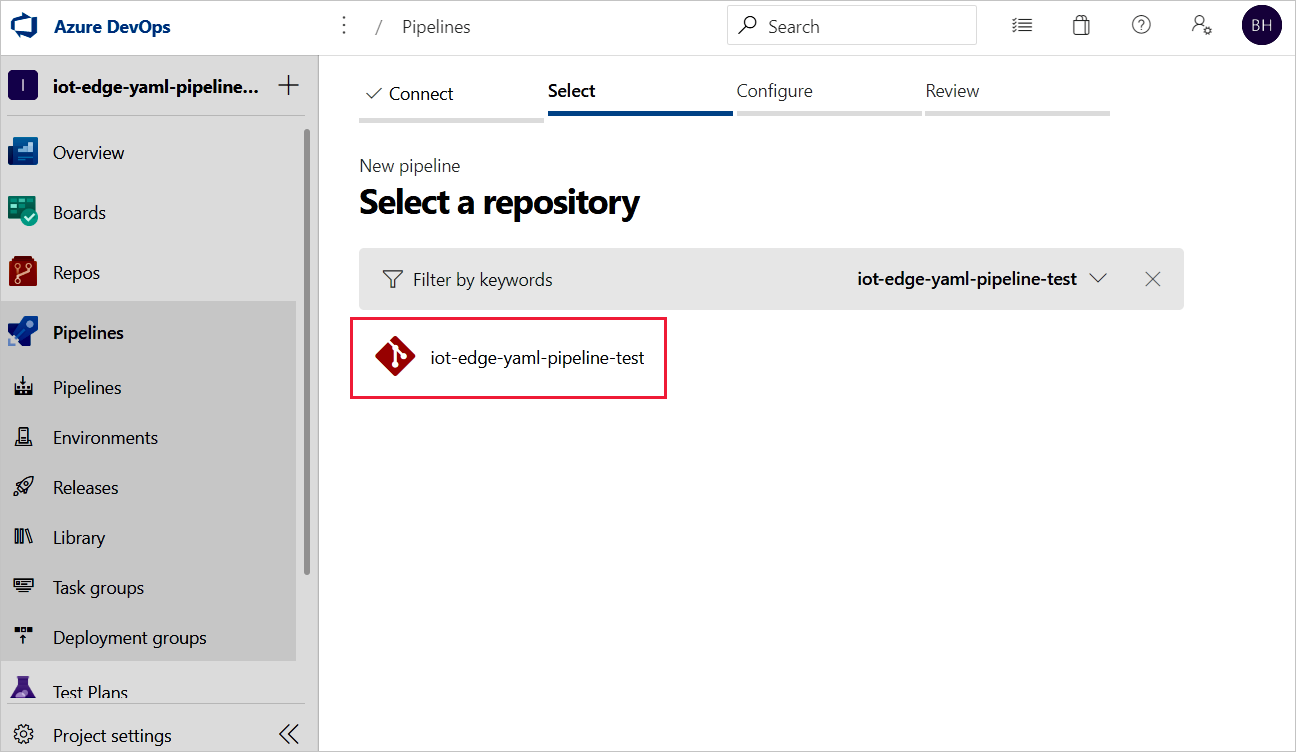Open the user settings person icon

[x=1201, y=25]
